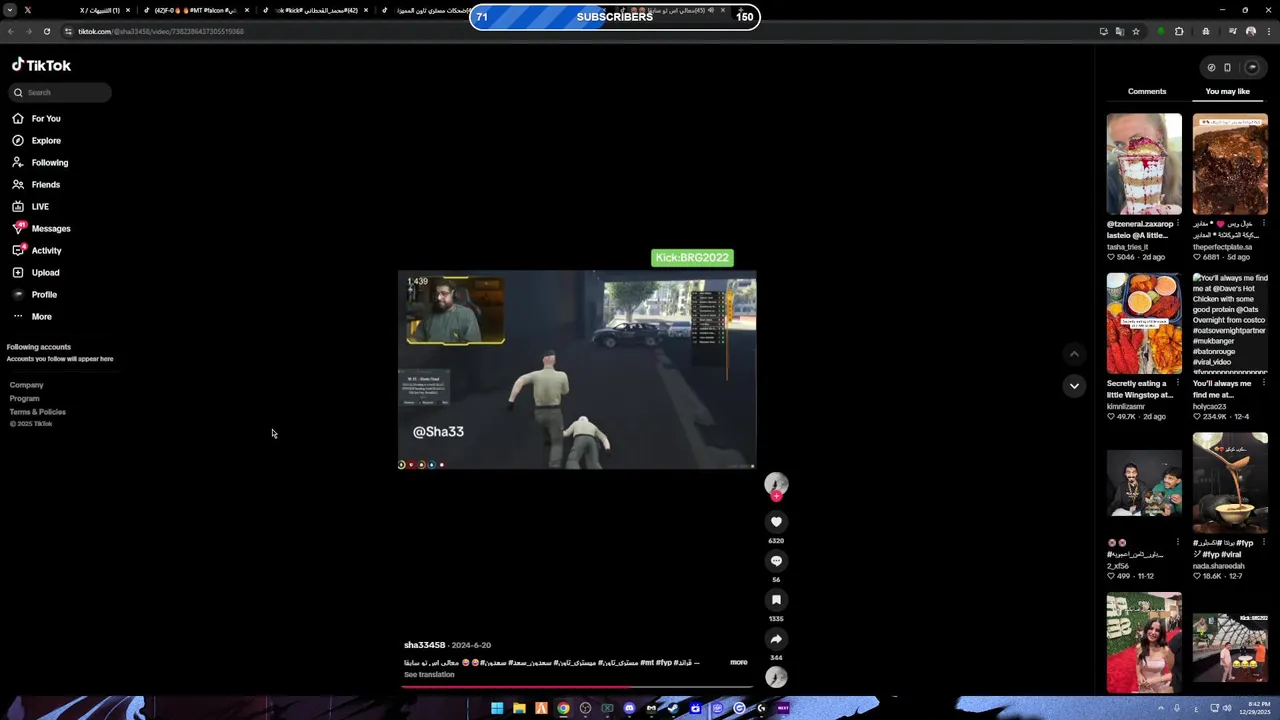Go to previous video with up chevron

(1074, 354)
